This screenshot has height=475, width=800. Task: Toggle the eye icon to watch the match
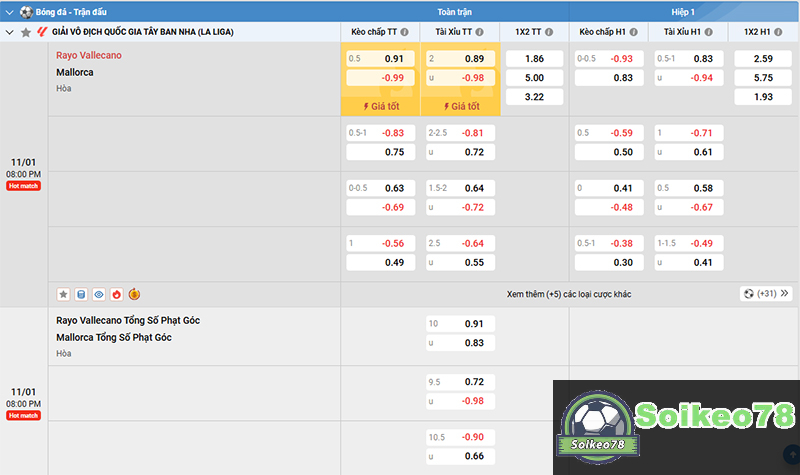coord(98,294)
